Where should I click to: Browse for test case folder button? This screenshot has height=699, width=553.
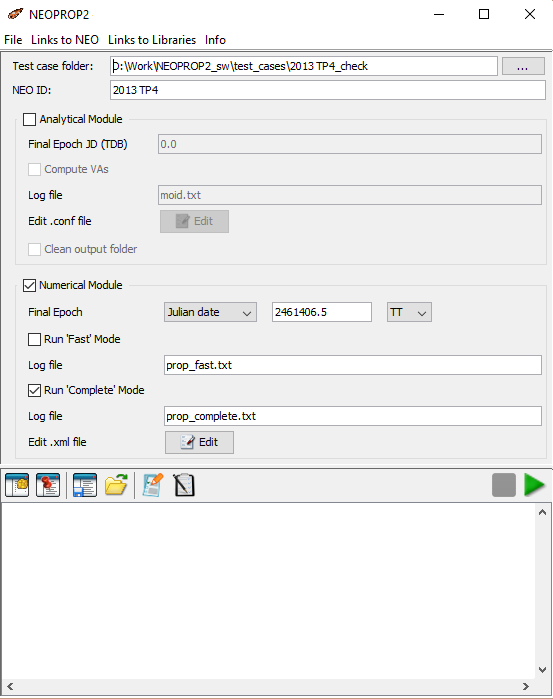[x=523, y=66]
